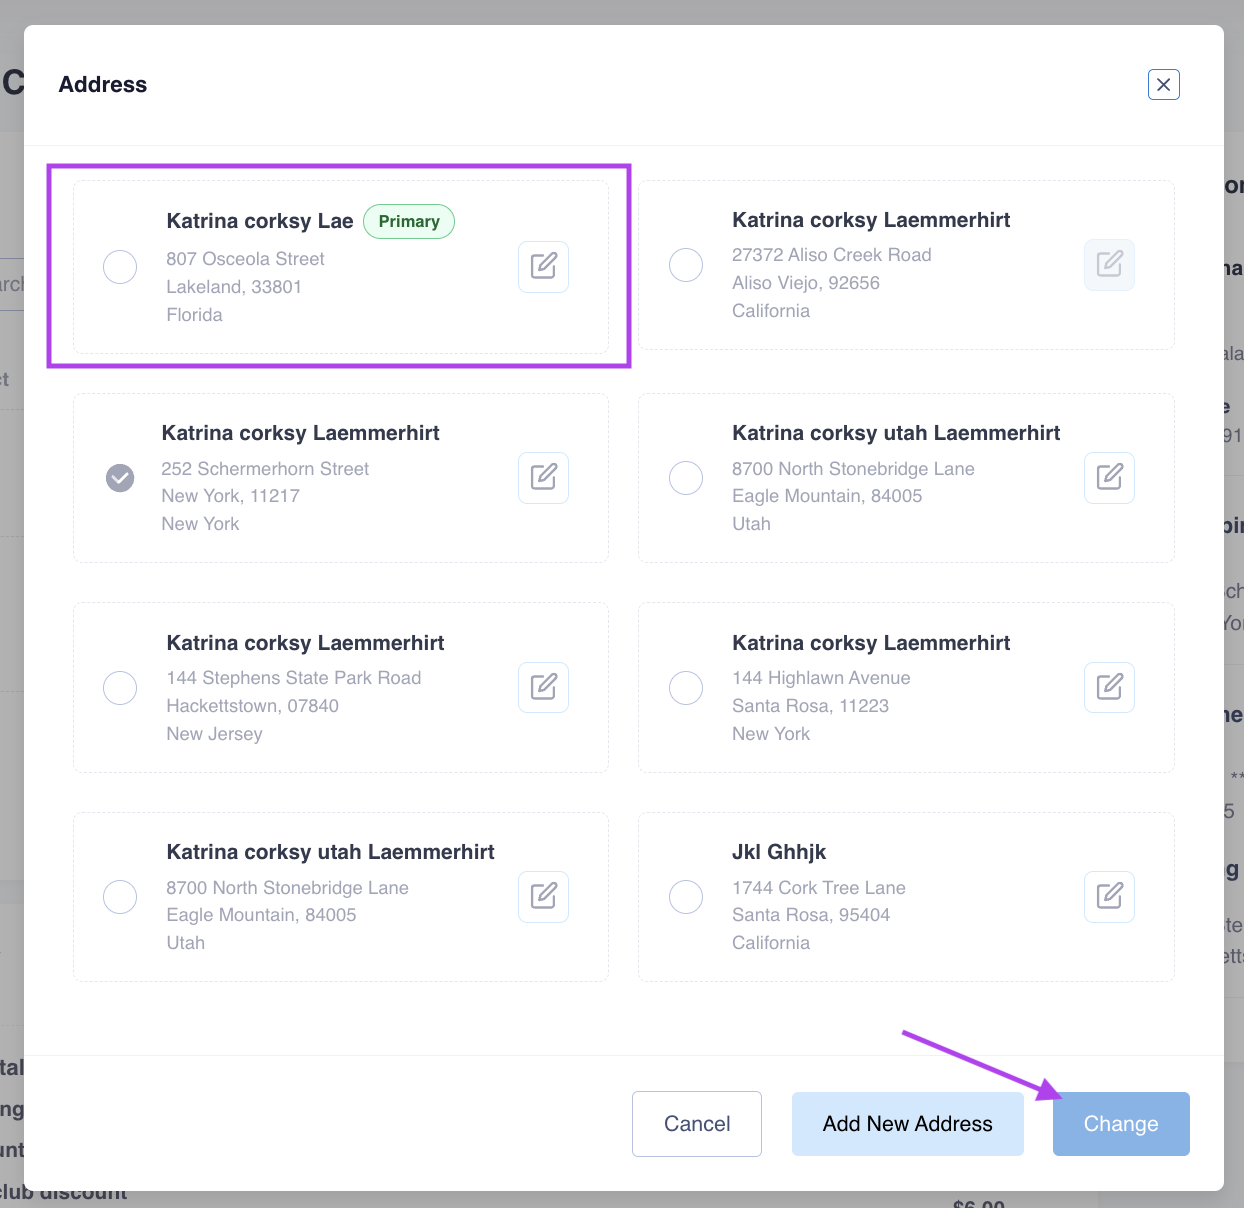Edit the 252 Schermerhorn Street address
This screenshot has width=1244, height=1208.
point(543,477)
